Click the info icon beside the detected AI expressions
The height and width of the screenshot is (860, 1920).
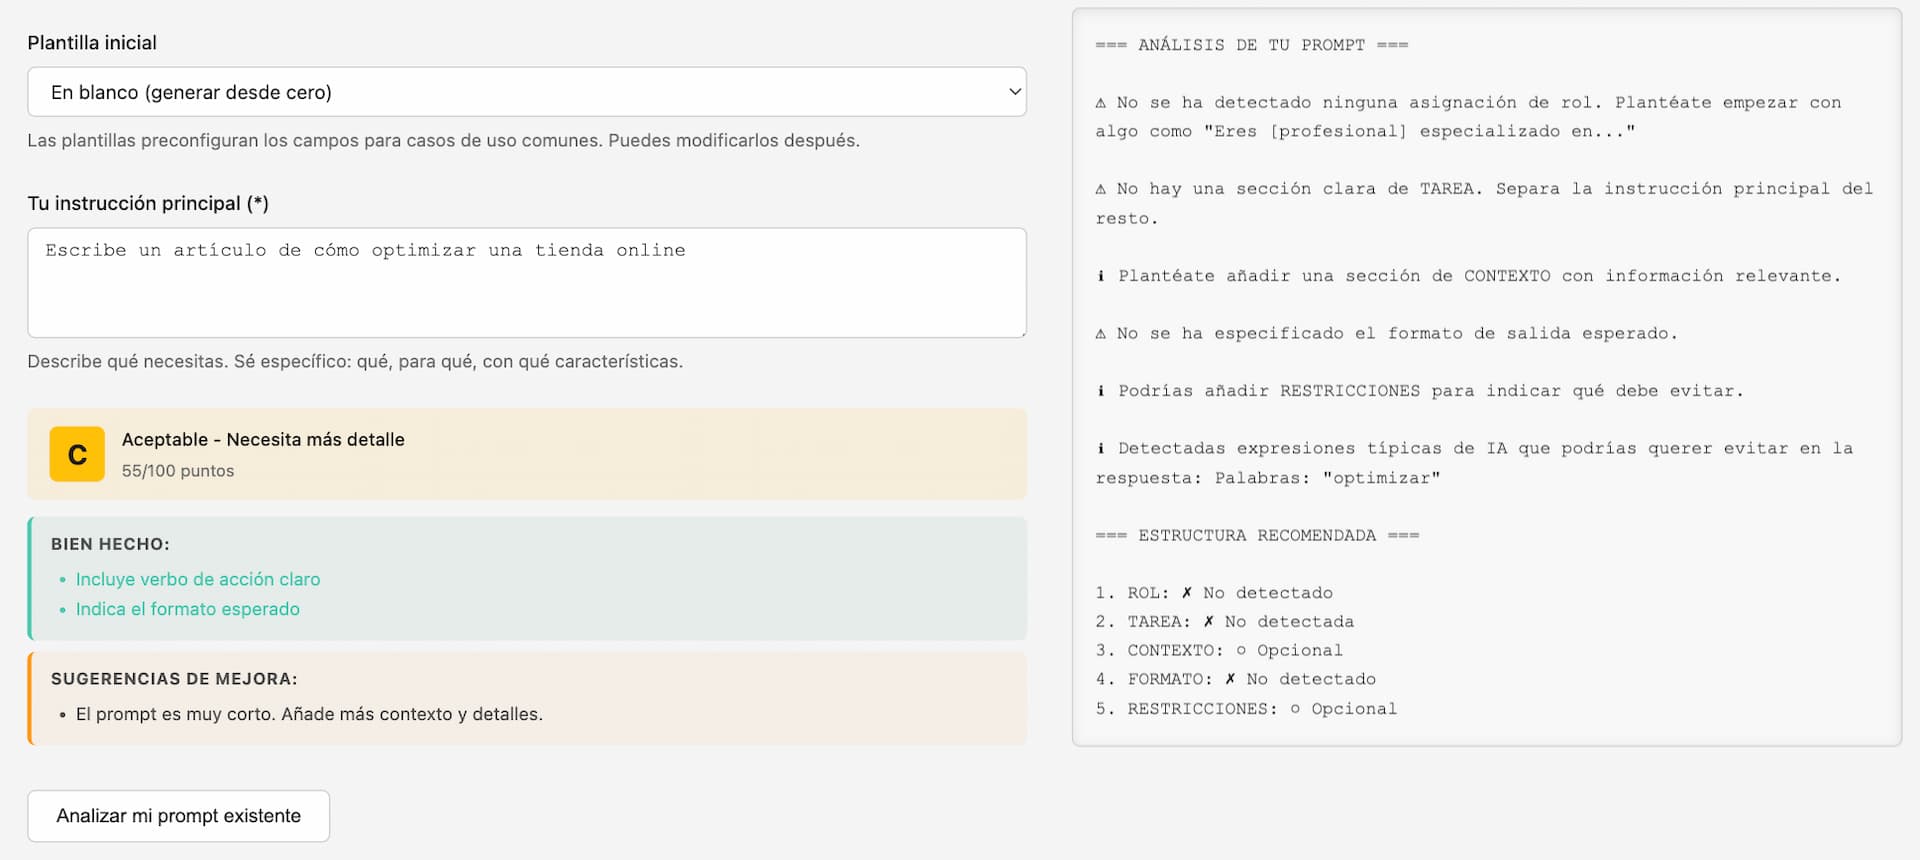(x=1101, y=449)
